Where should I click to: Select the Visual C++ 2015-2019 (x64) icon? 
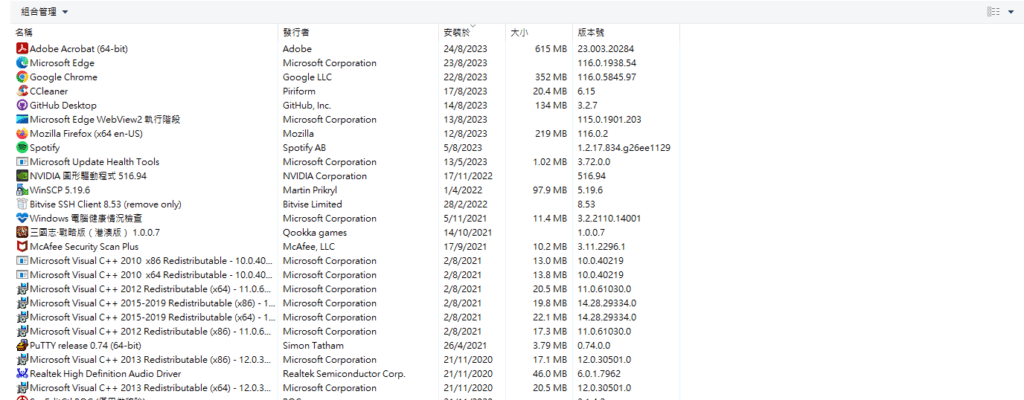click(22, 317)
